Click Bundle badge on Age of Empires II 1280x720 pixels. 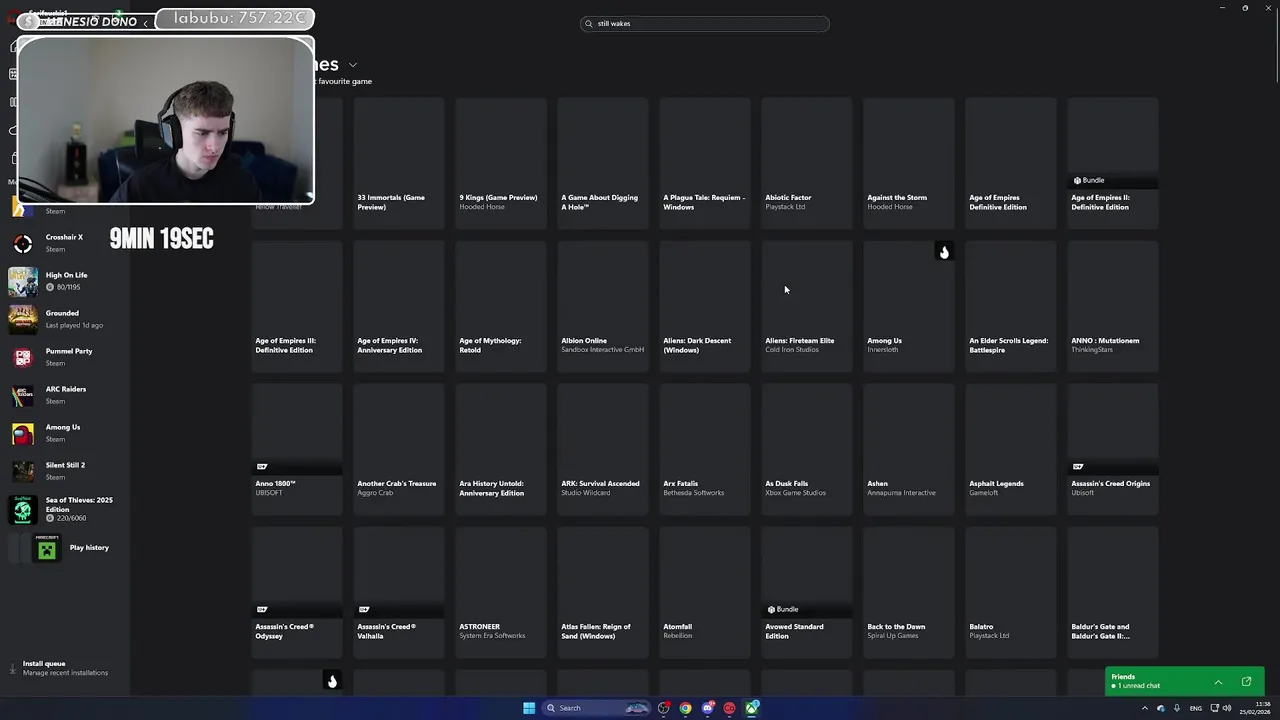(x=1089, y=180)
